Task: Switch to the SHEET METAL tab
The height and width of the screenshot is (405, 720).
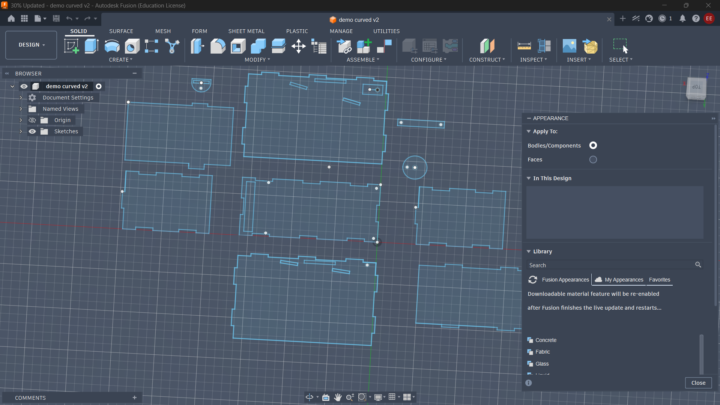Action: (246, 31)
